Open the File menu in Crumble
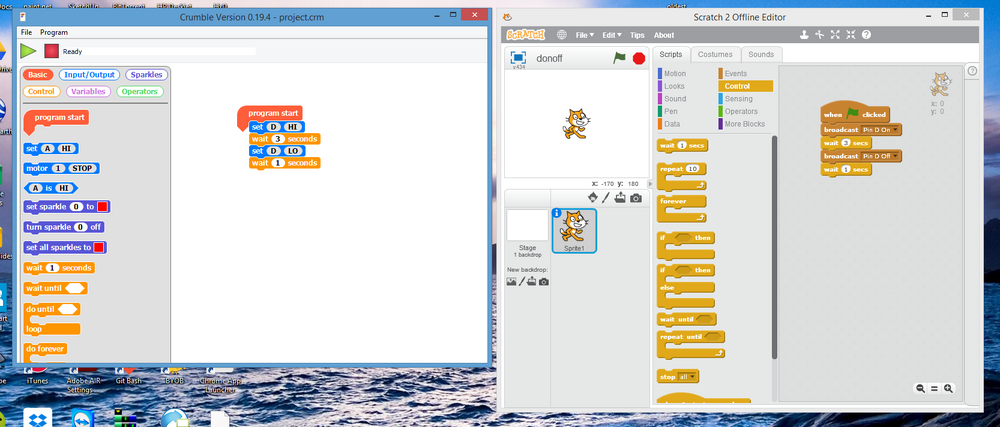This screenshot has height=427, width=1000. [x=26, y=32]
